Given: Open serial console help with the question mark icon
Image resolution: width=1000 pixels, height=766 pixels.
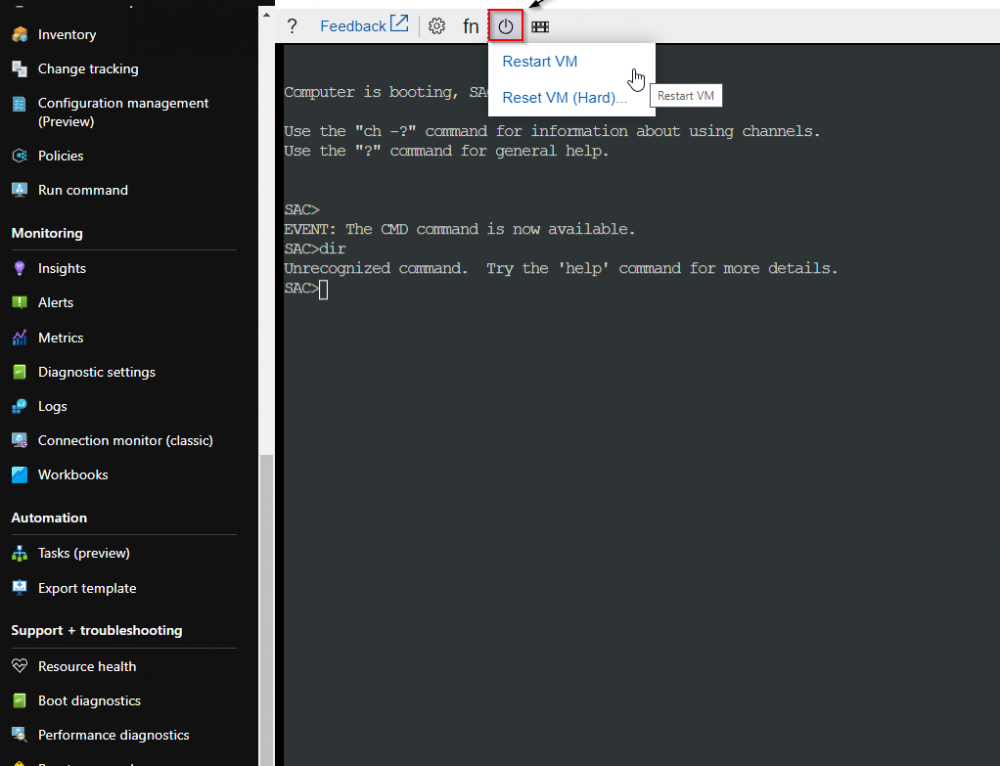Looking at the screenshot, I should [x=291, y=26].
